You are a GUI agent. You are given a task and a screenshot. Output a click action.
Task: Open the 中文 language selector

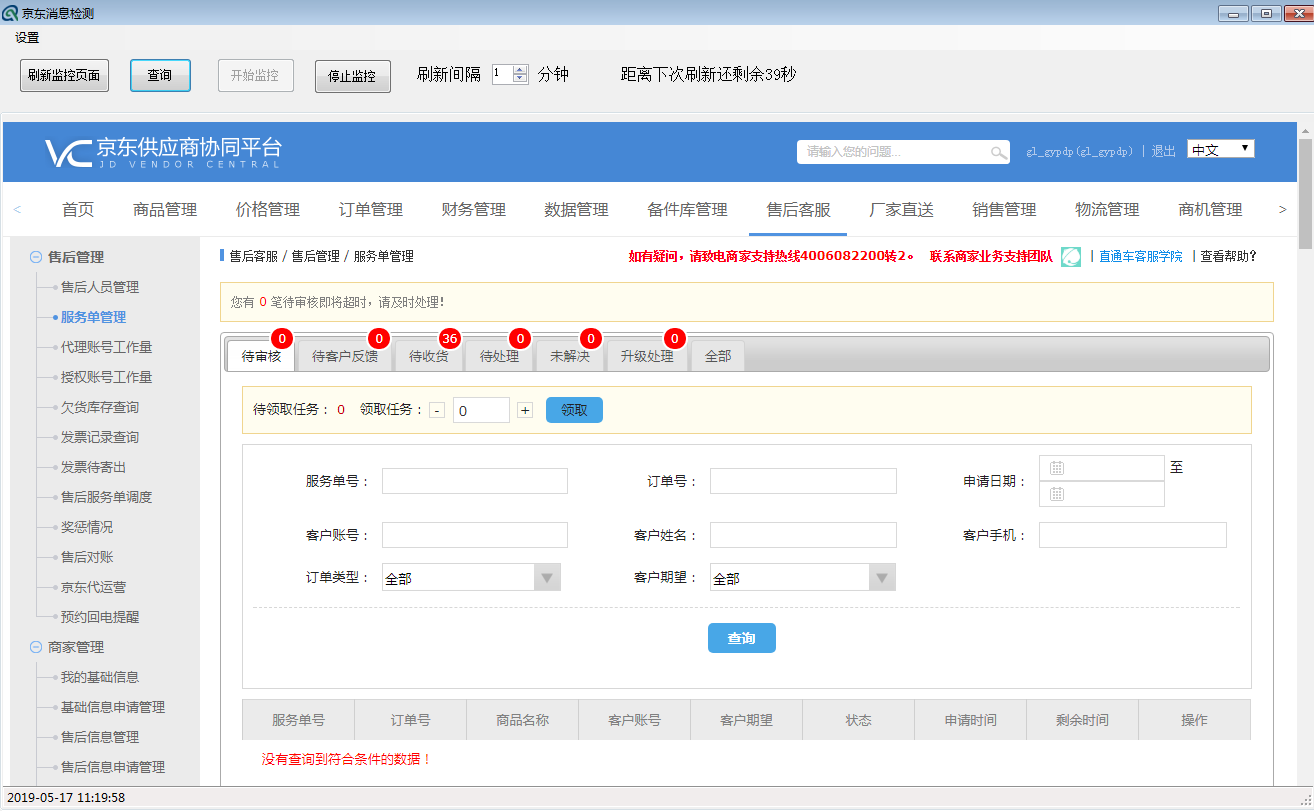(x=1220, y=149)
